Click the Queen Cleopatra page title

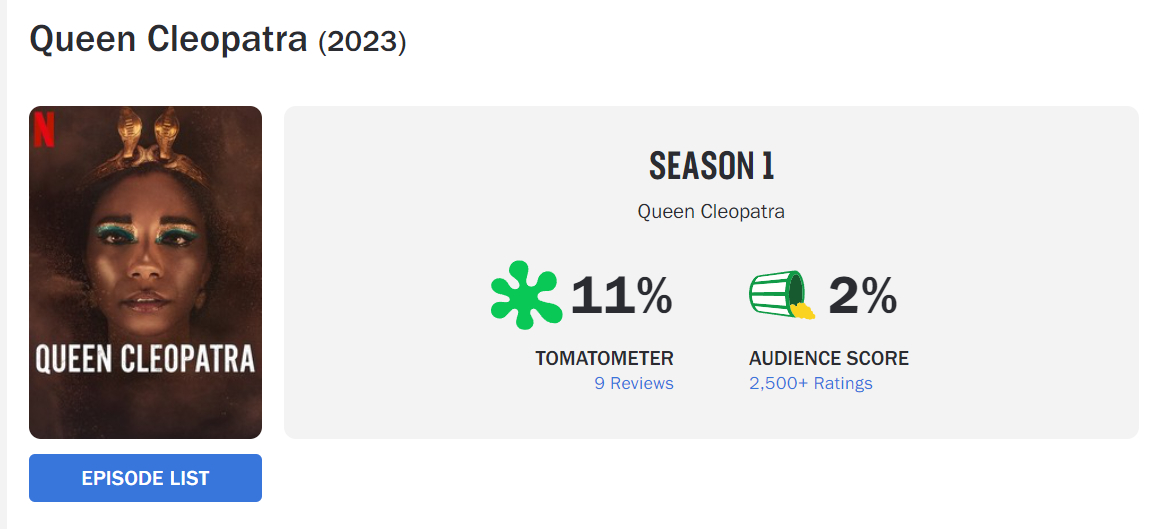pyautogui.click(x=168, y=39)
